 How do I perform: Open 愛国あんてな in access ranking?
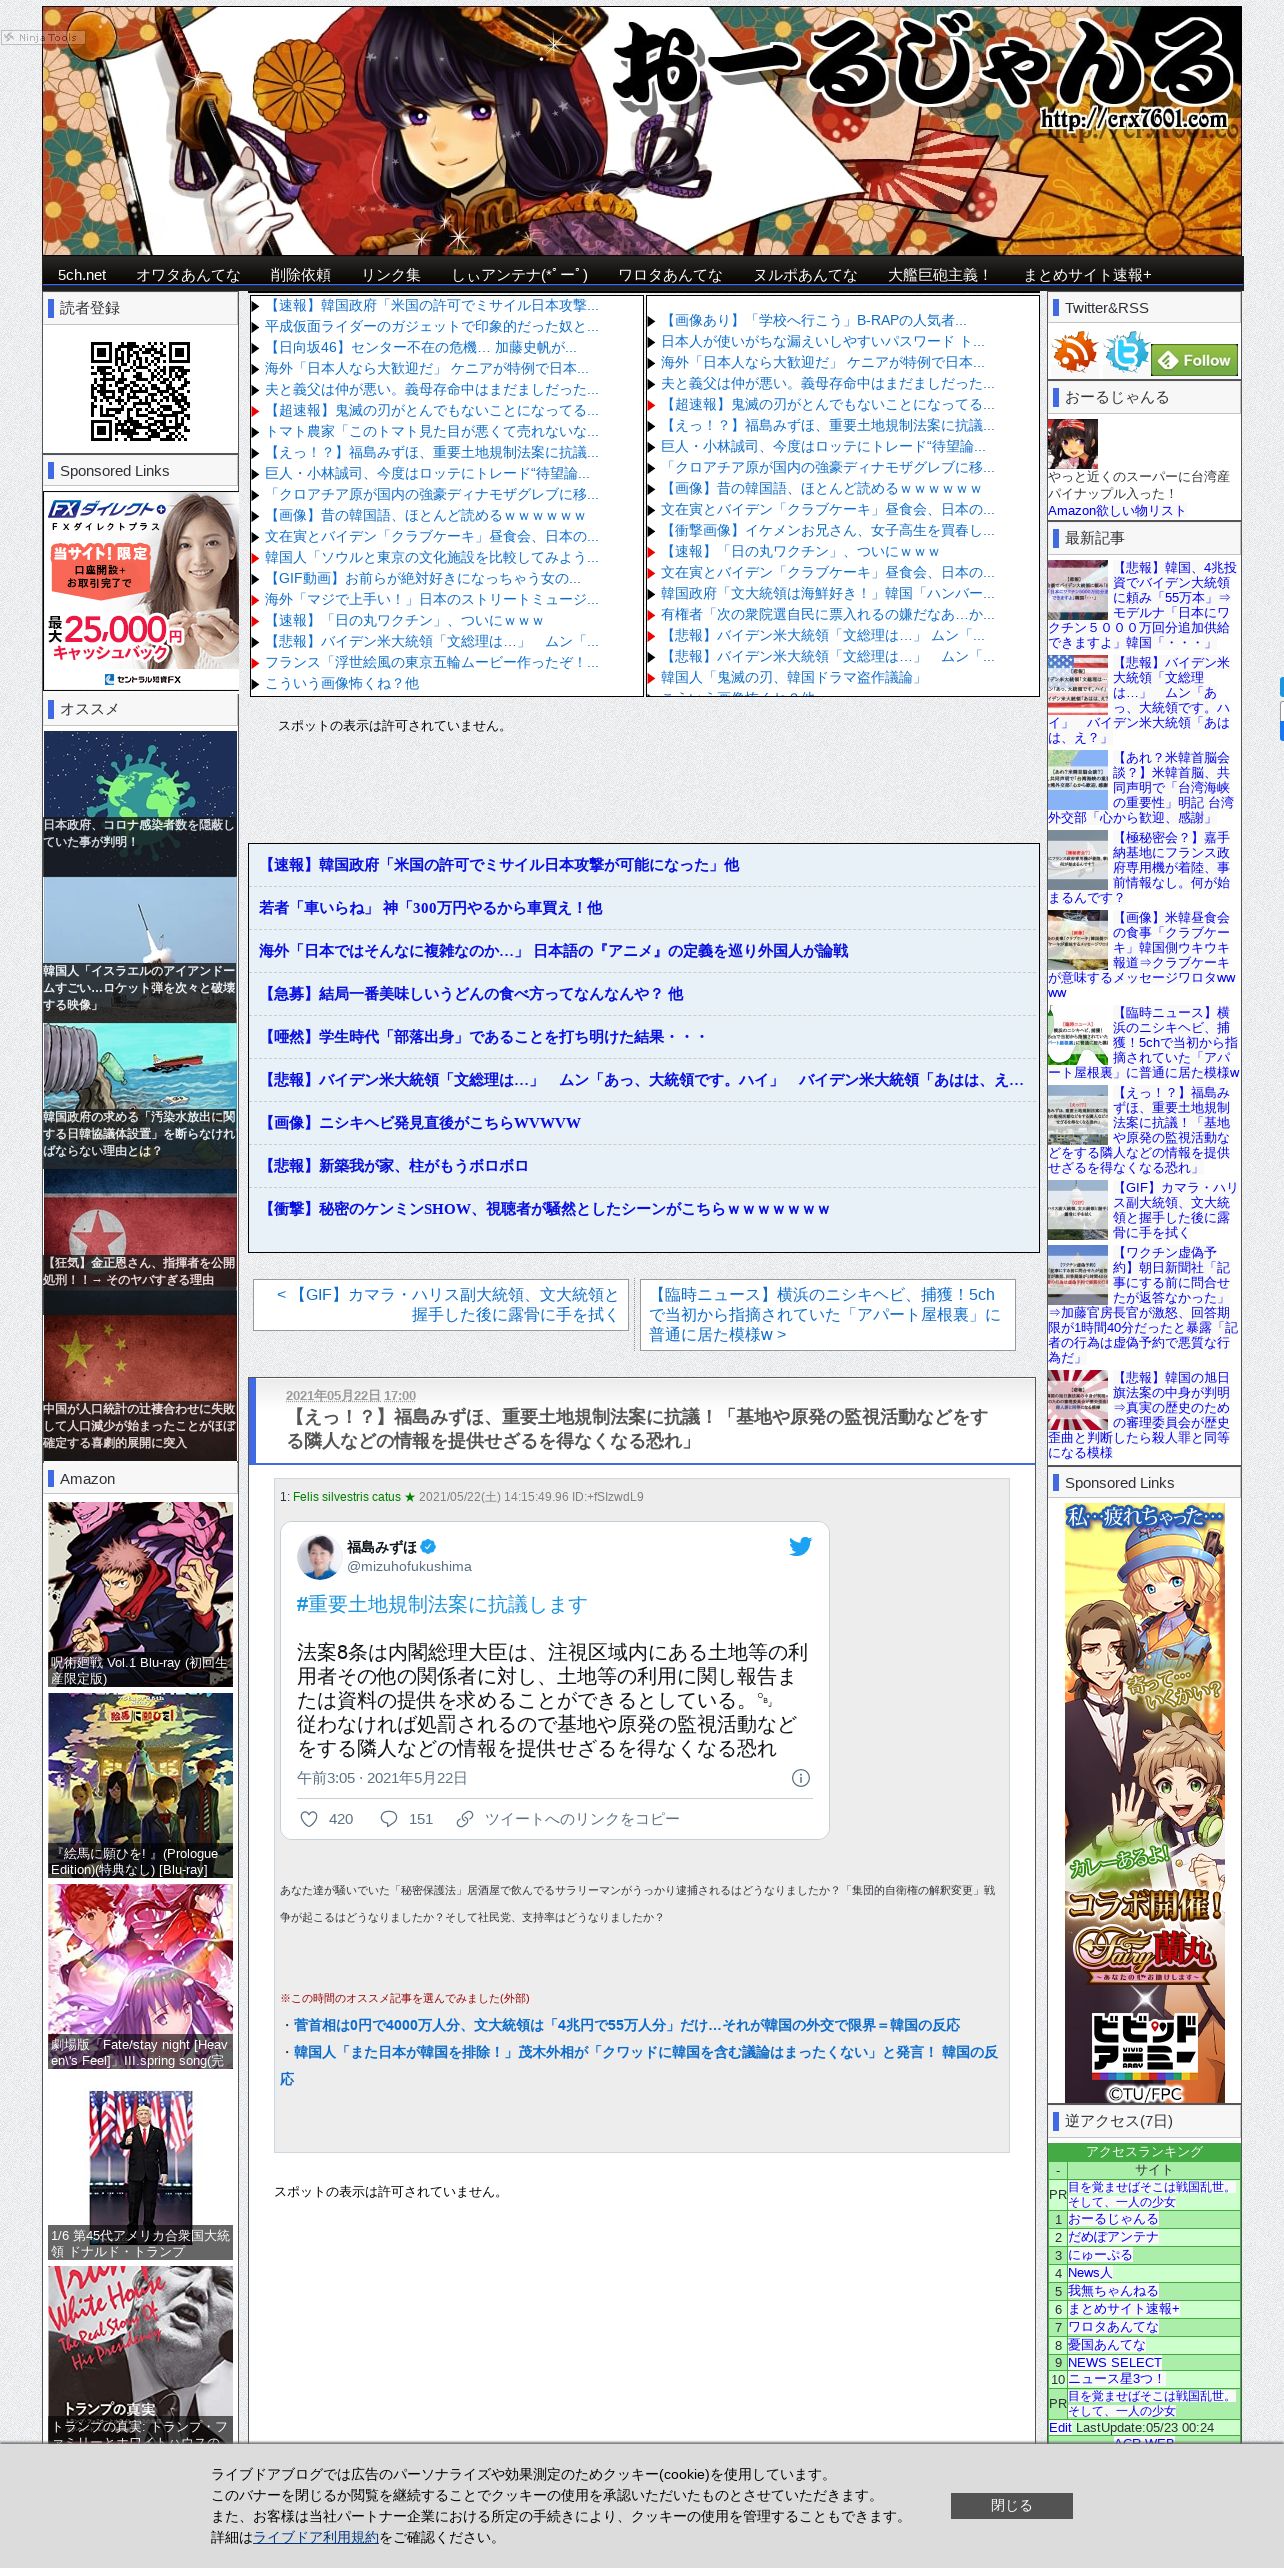pyautogui.click(x=1106, y=2344)
